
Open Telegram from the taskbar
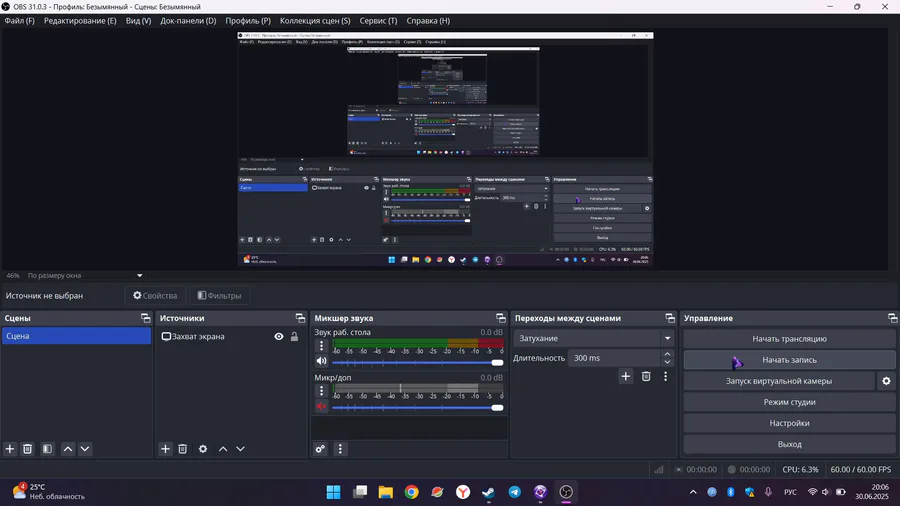click(x=514, y=492)
